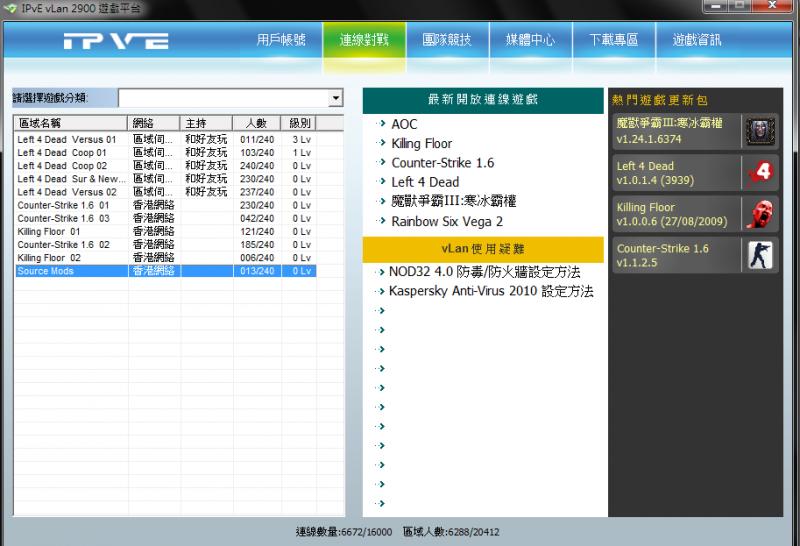Click the IPvE app icon in title bar
Image resolution: width=800 pixels, height=546 pixels.
(10, 7)
